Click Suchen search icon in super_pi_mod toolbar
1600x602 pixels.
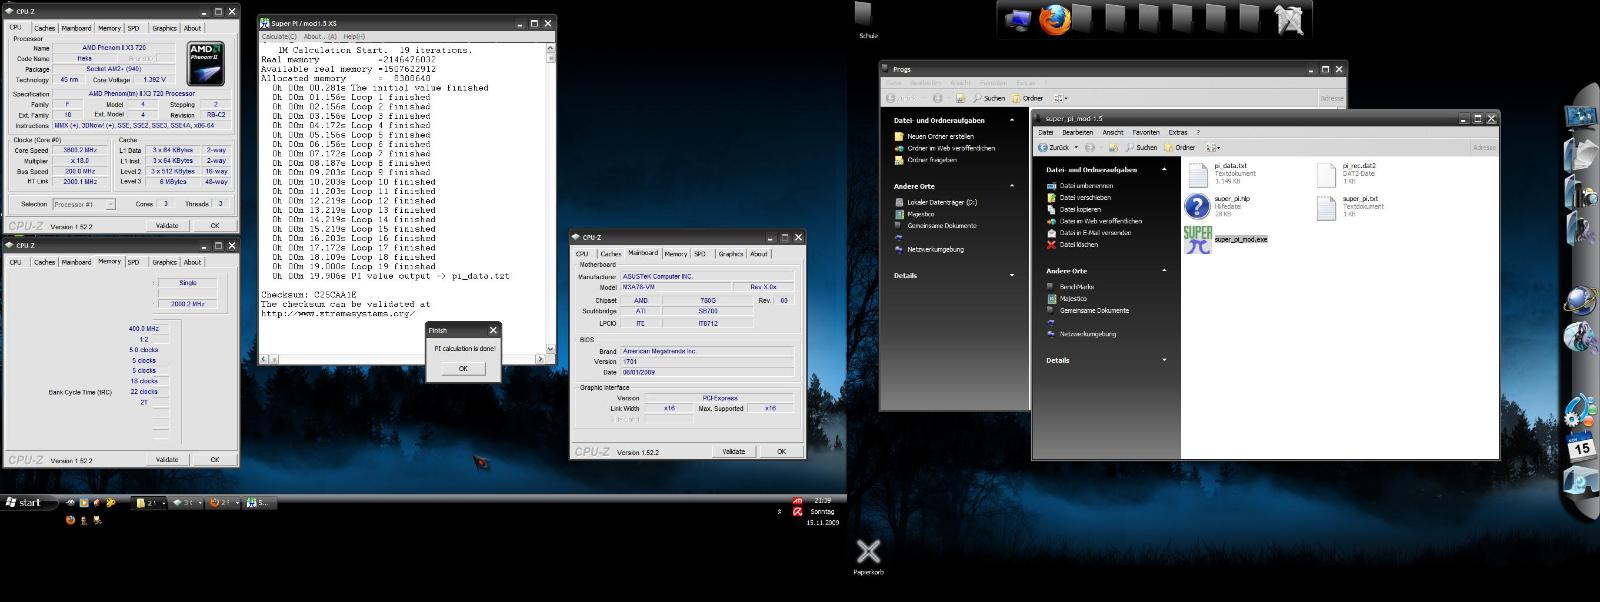(x=1140, y=147)
